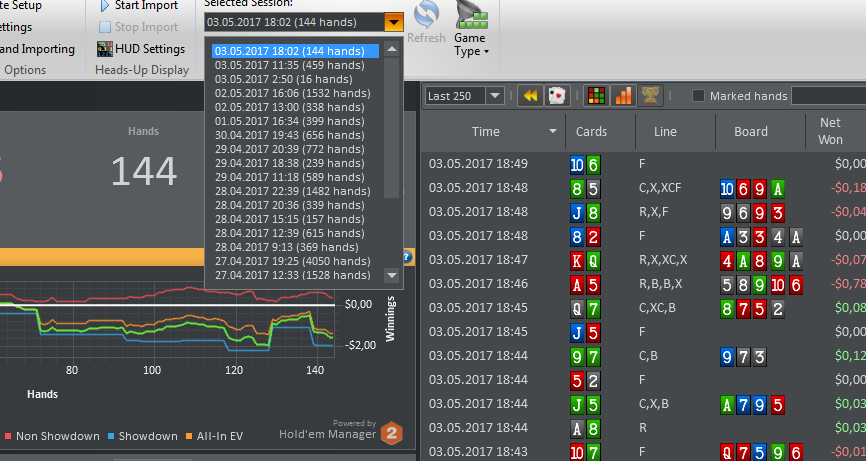Screen dimensions: 866x461
Task: Open HUD Settings
Action: (140, 48)
